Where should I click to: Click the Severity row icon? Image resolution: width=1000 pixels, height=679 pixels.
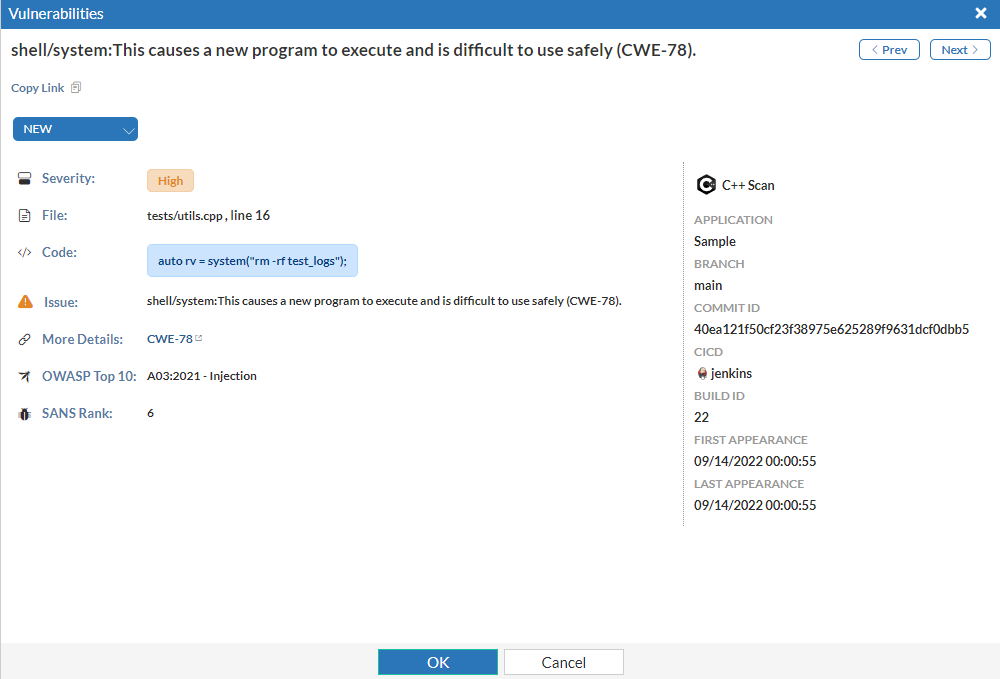pyautogui.click(x=24, y=179)
